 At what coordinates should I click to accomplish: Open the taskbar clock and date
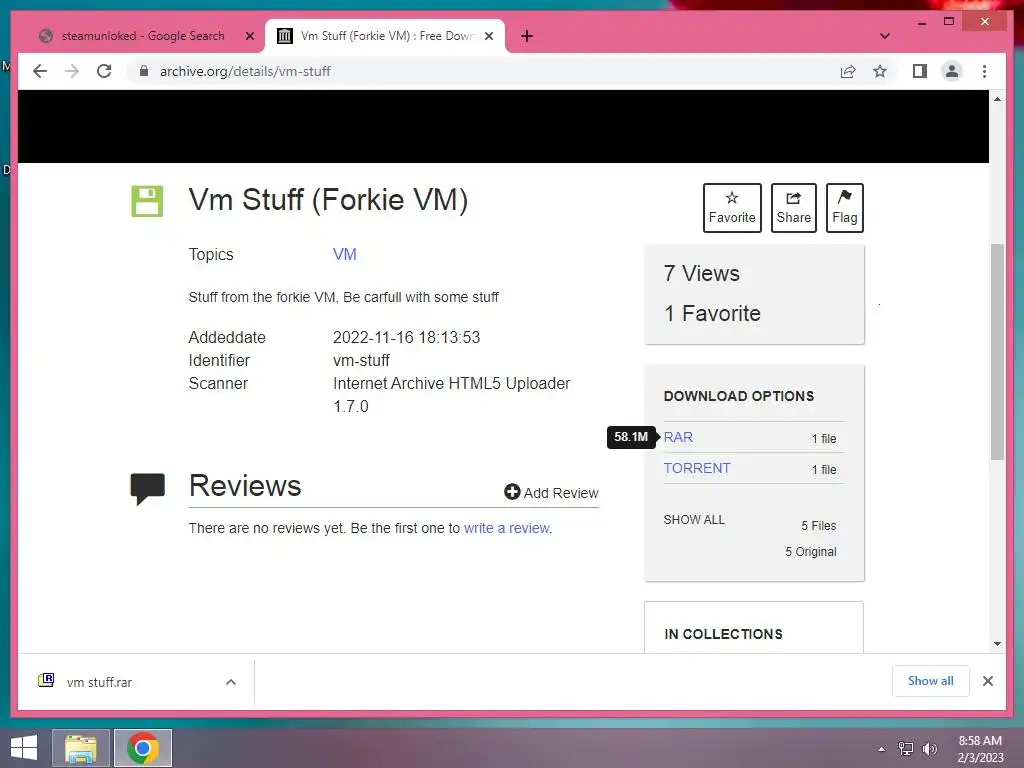click(980, 749)
